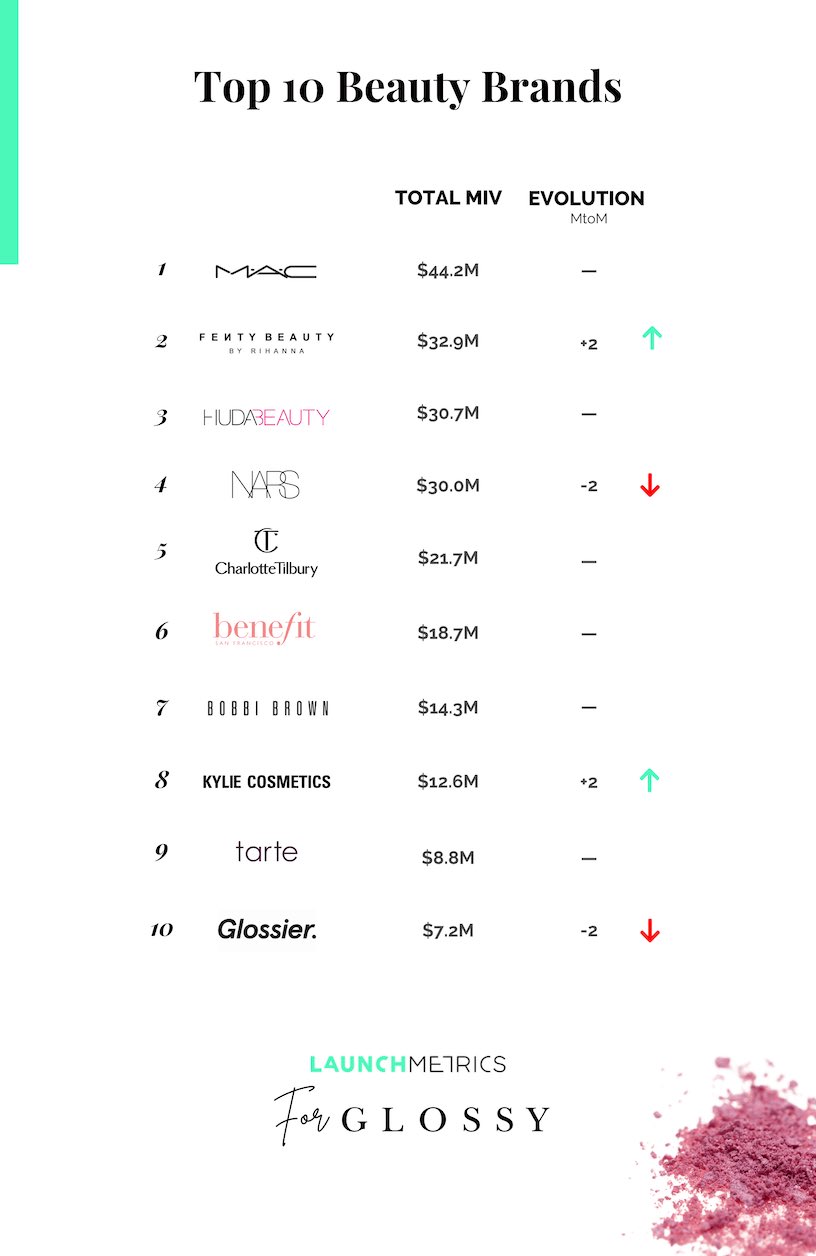Select the NARS logo
Image resolution: width=816 pixels, height=1256 pixels.
[266, 485]
